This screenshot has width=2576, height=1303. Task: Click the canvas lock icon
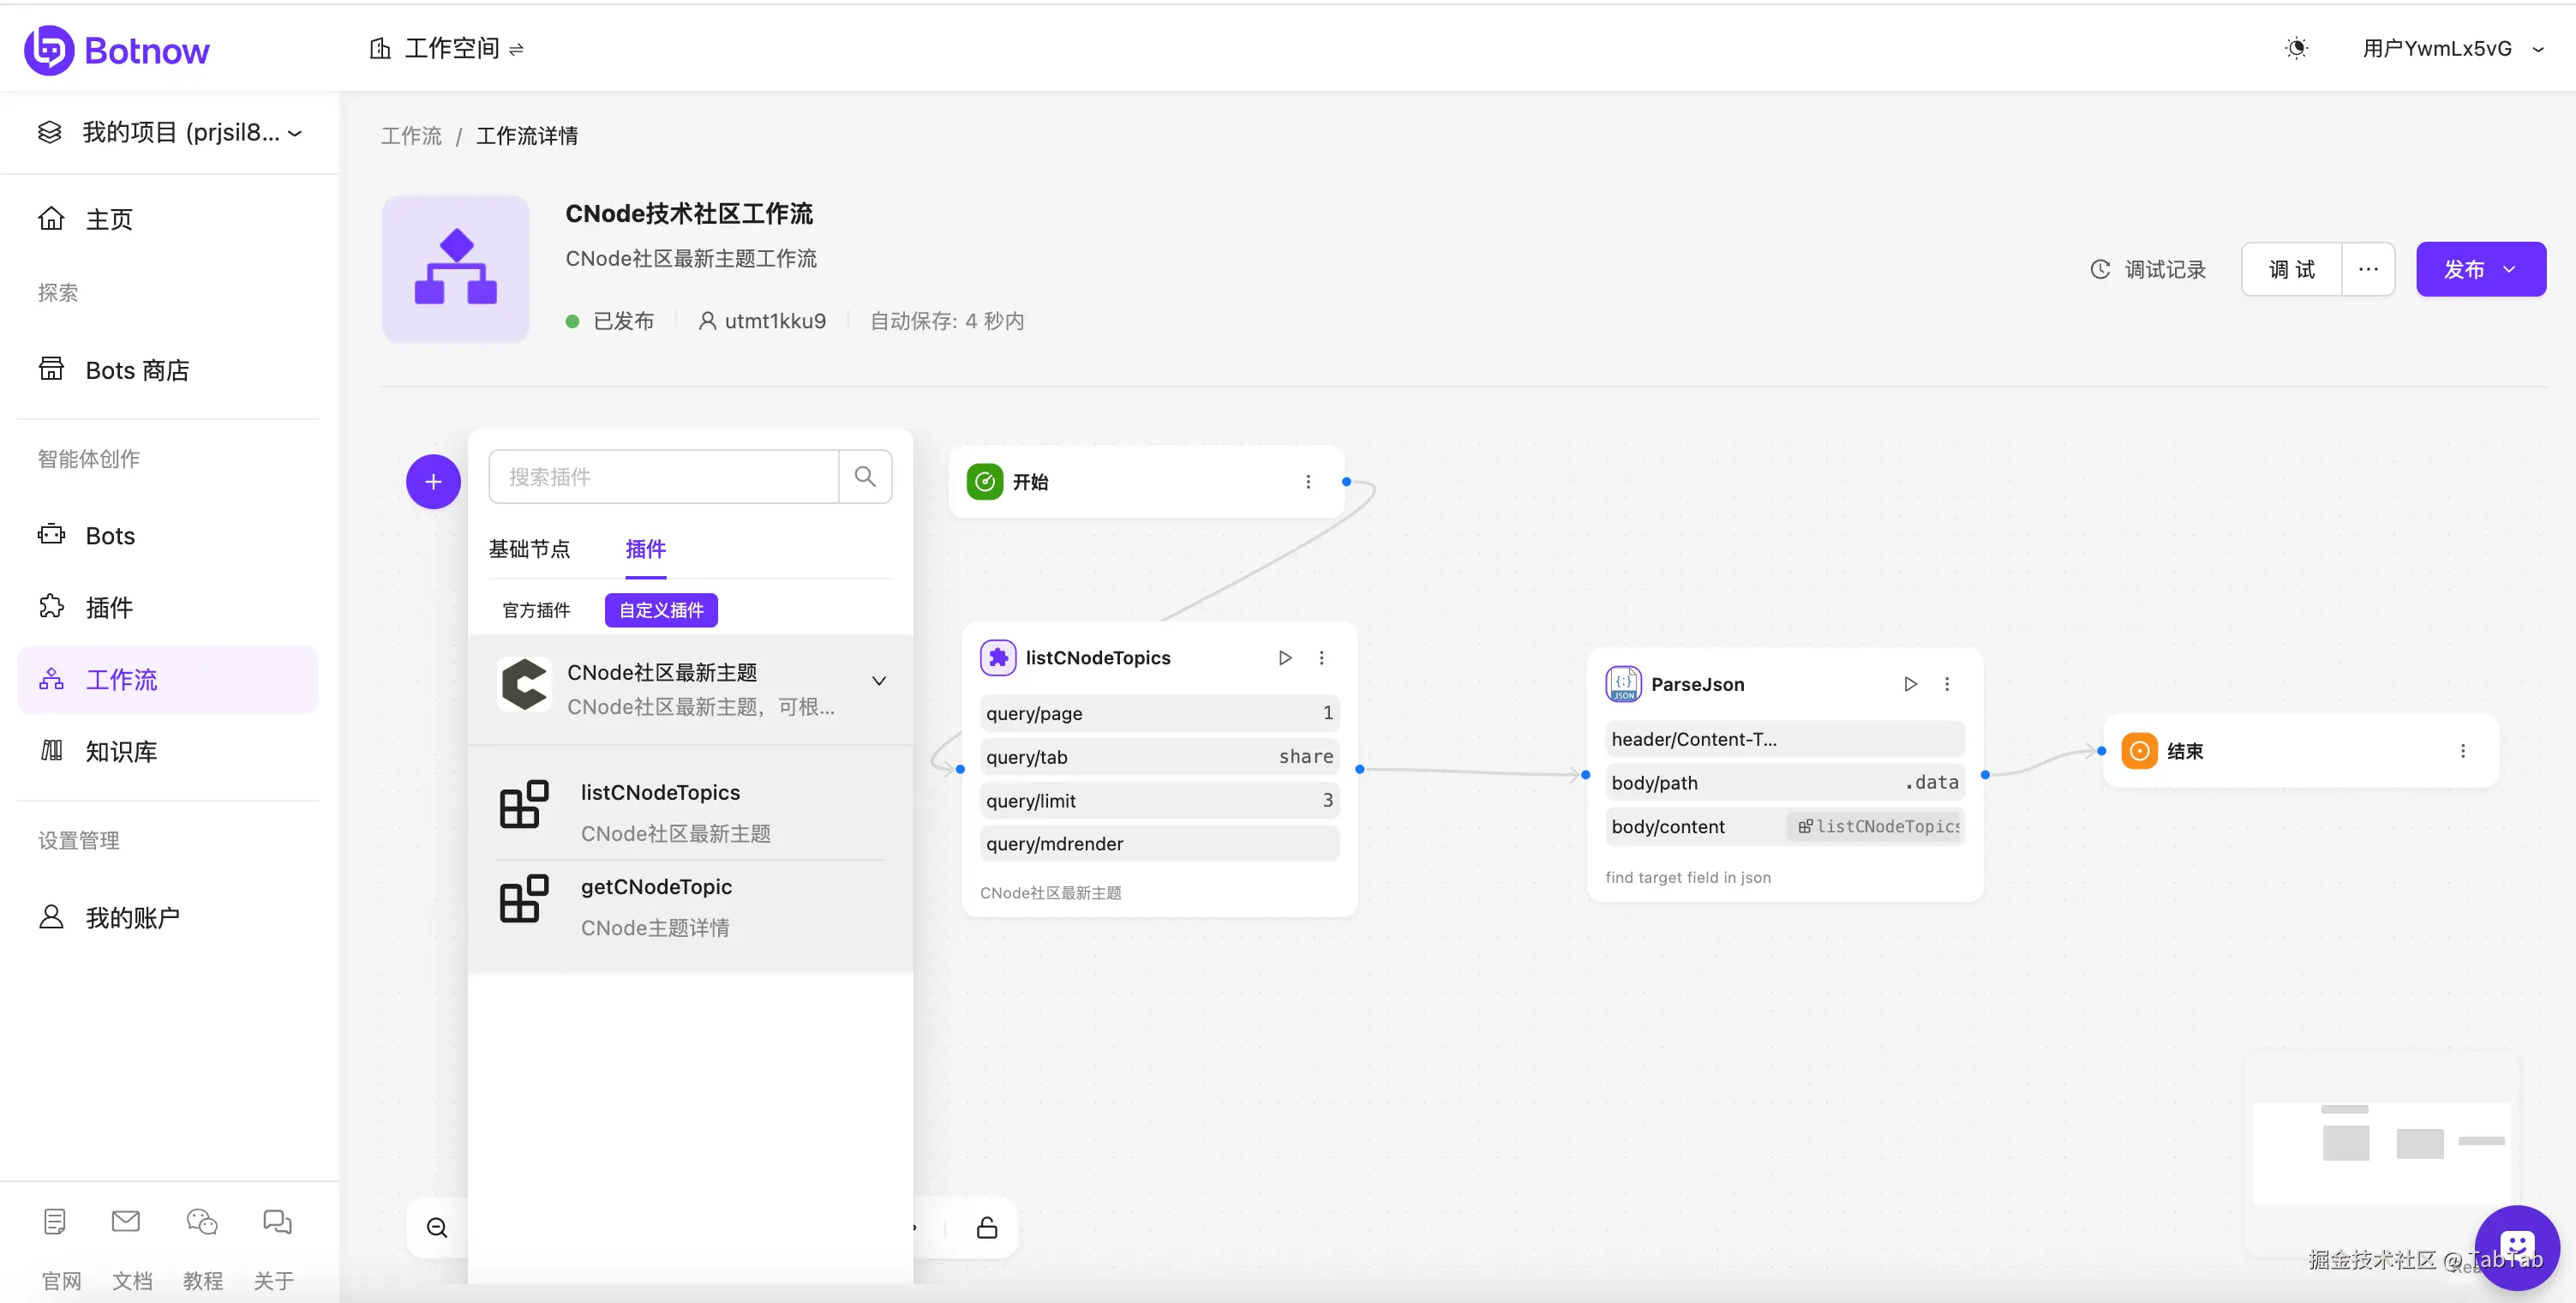pyautogui.click(x=986, y=1228)
